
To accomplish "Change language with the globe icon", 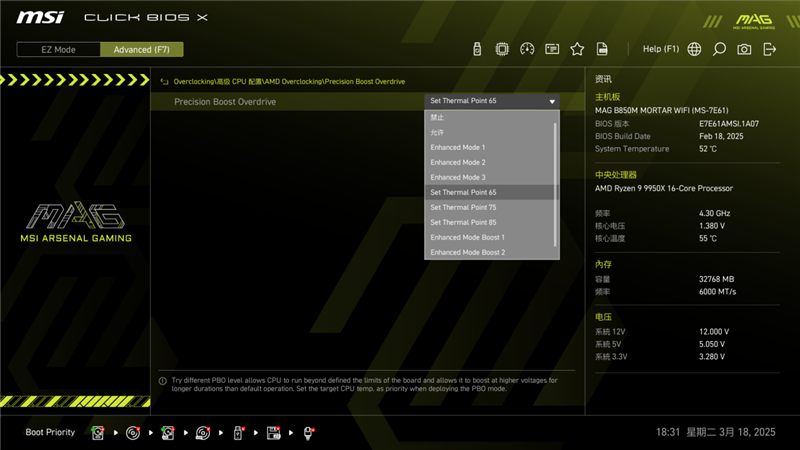I will [x=694, y=49].
